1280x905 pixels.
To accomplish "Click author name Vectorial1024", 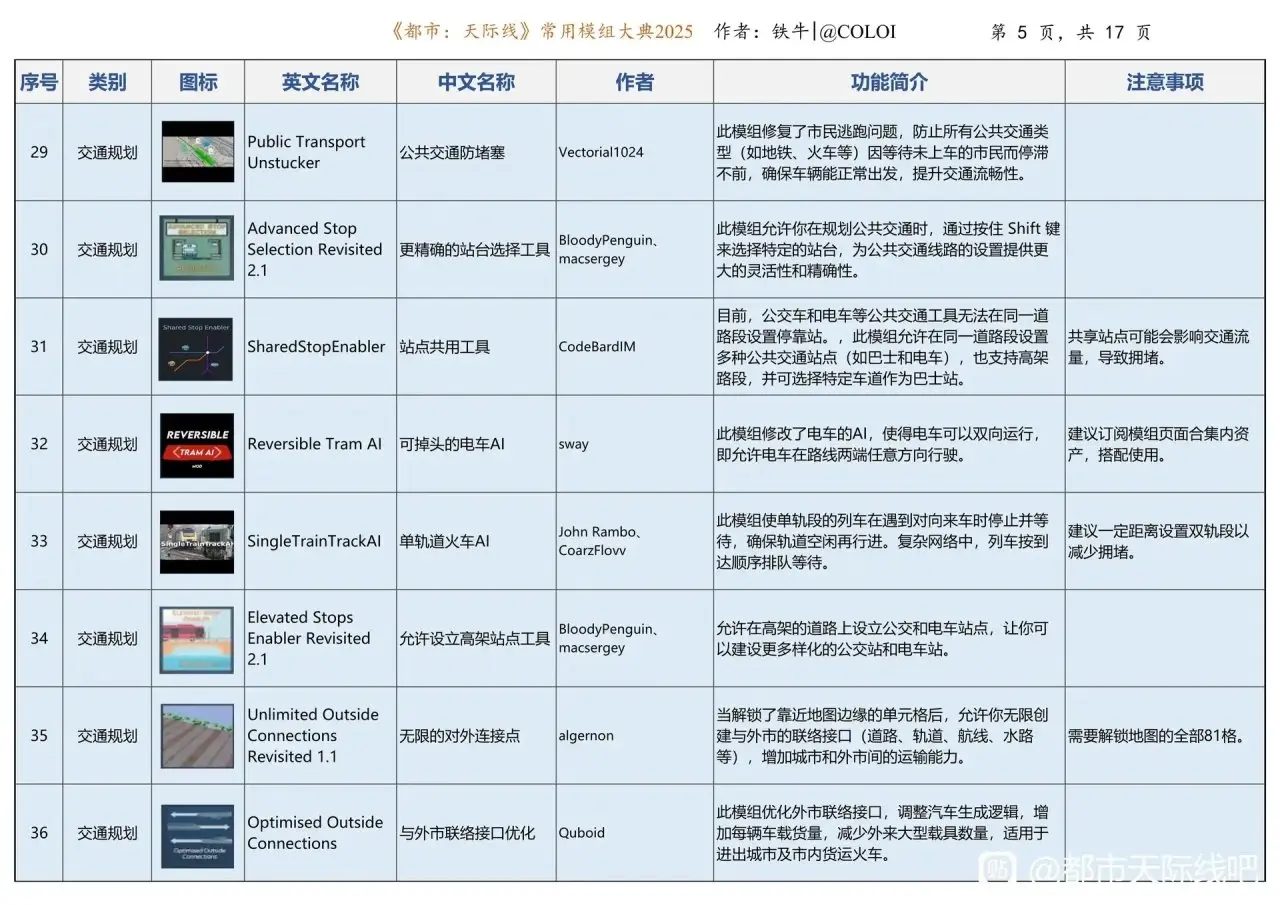I will (x=601, y=152).
